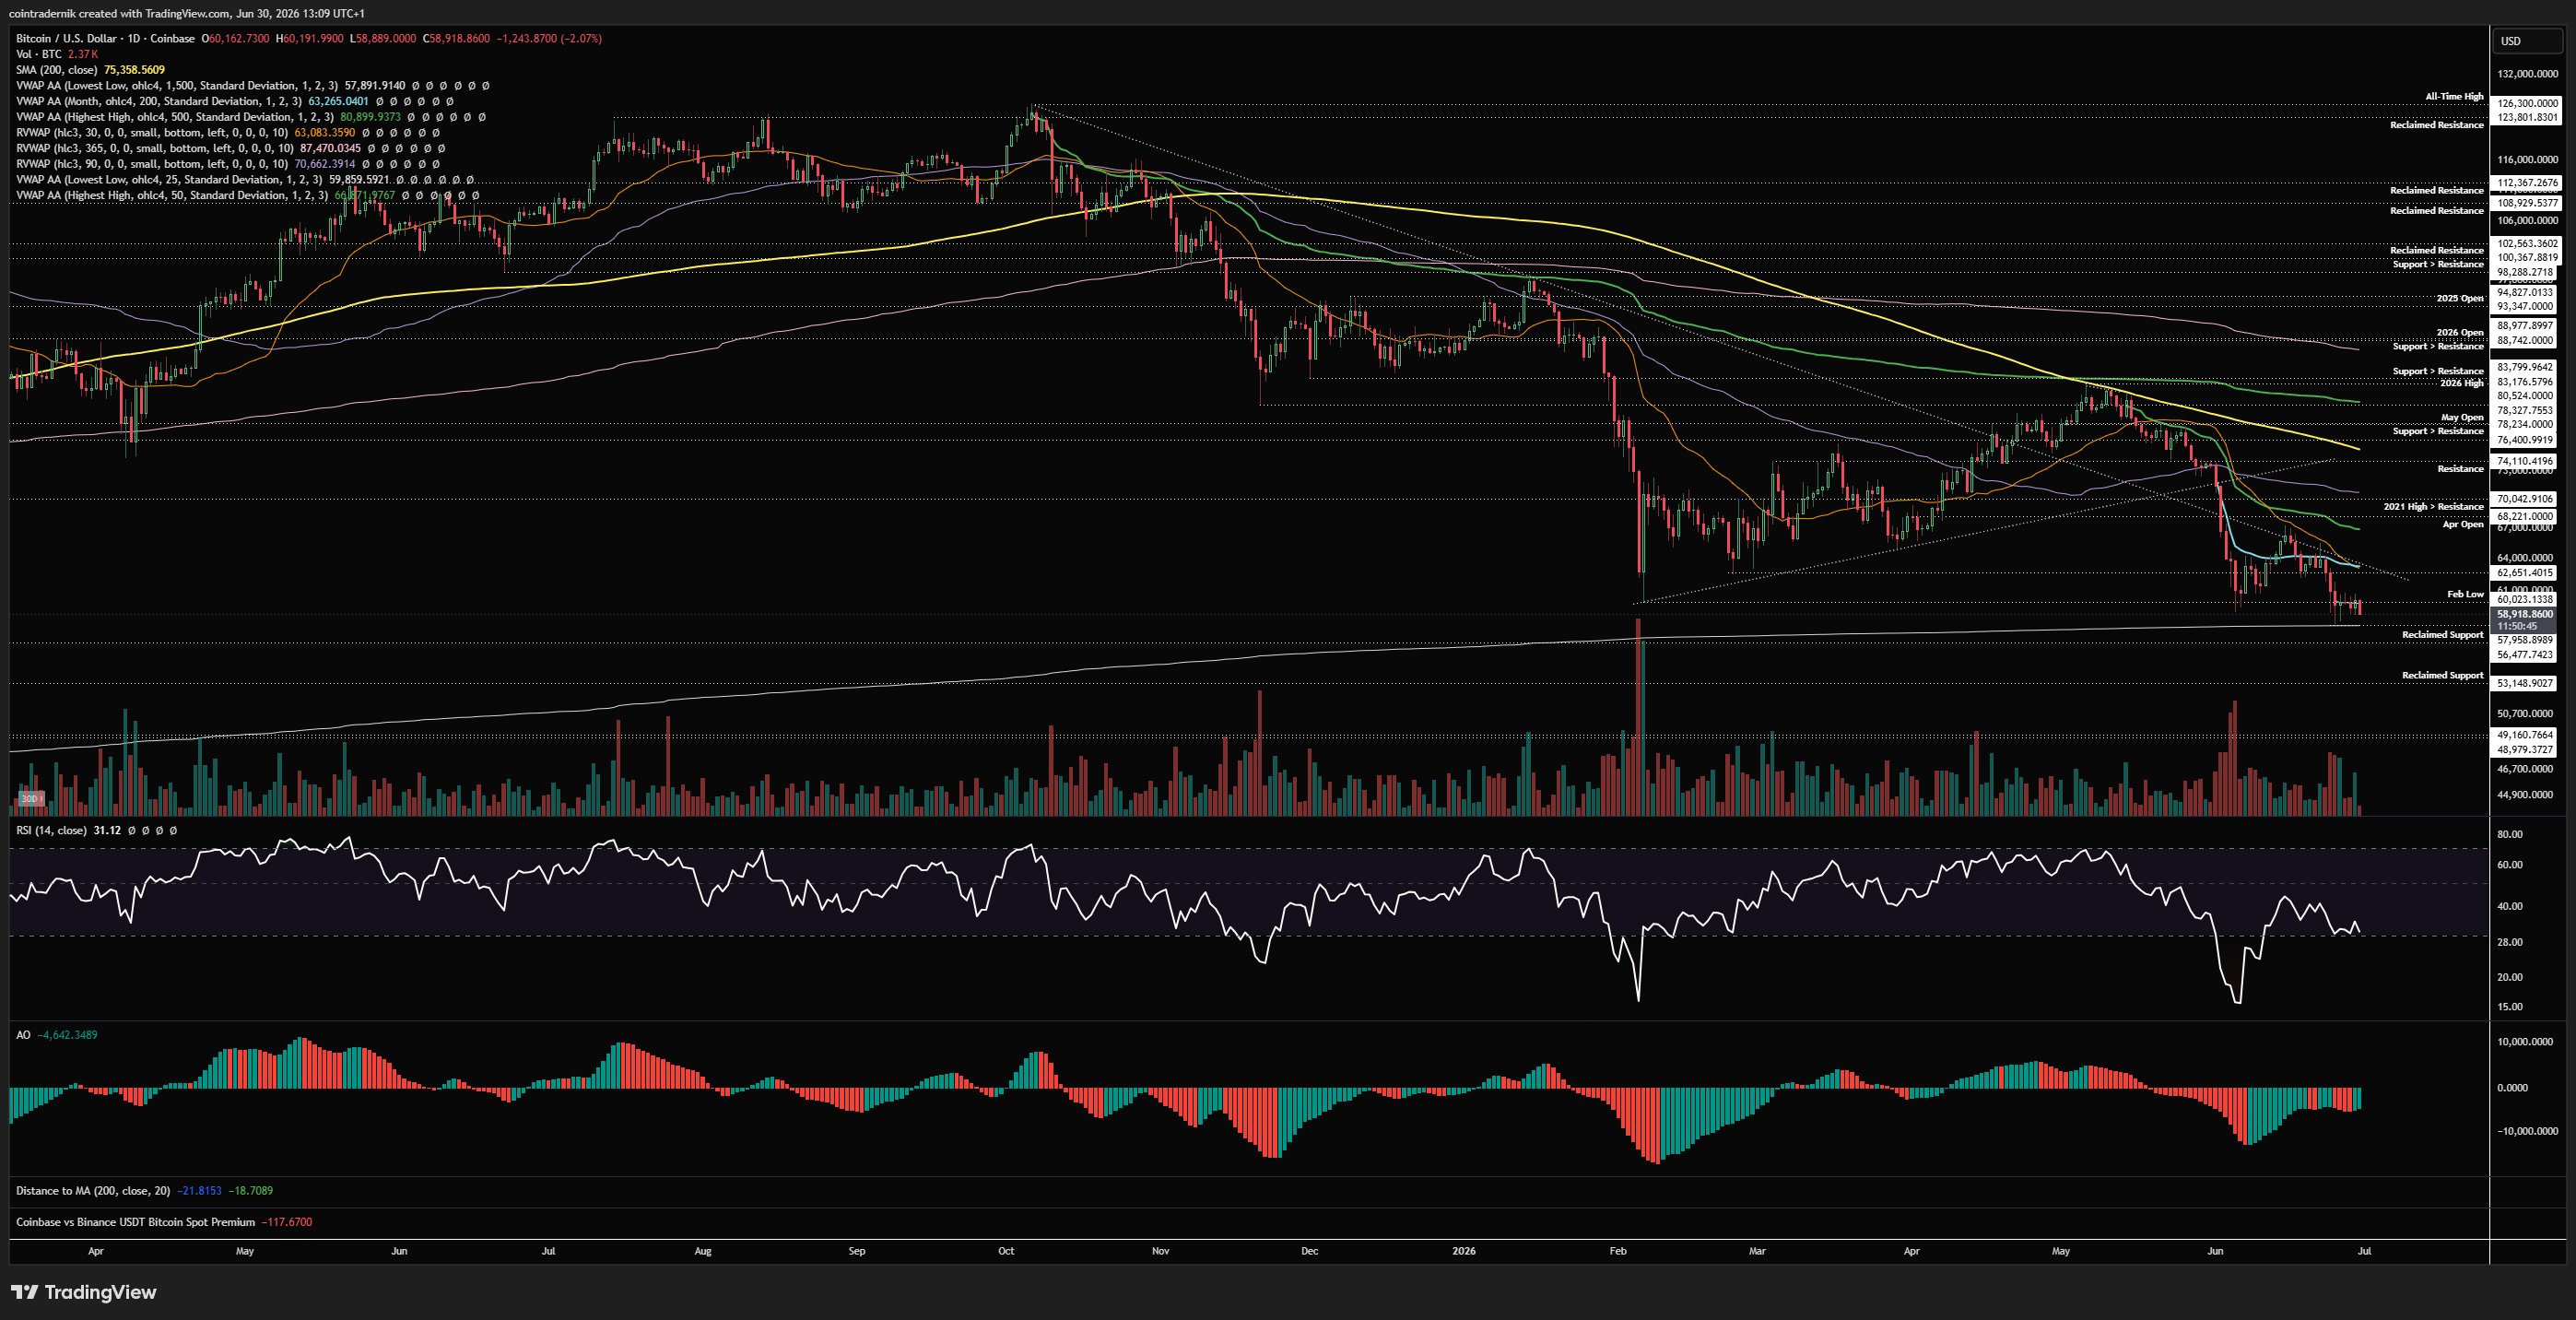Screen dimensions: 2576x1320
Task: Click the 2025 Open line label
Action: [x=2460, y=298]
